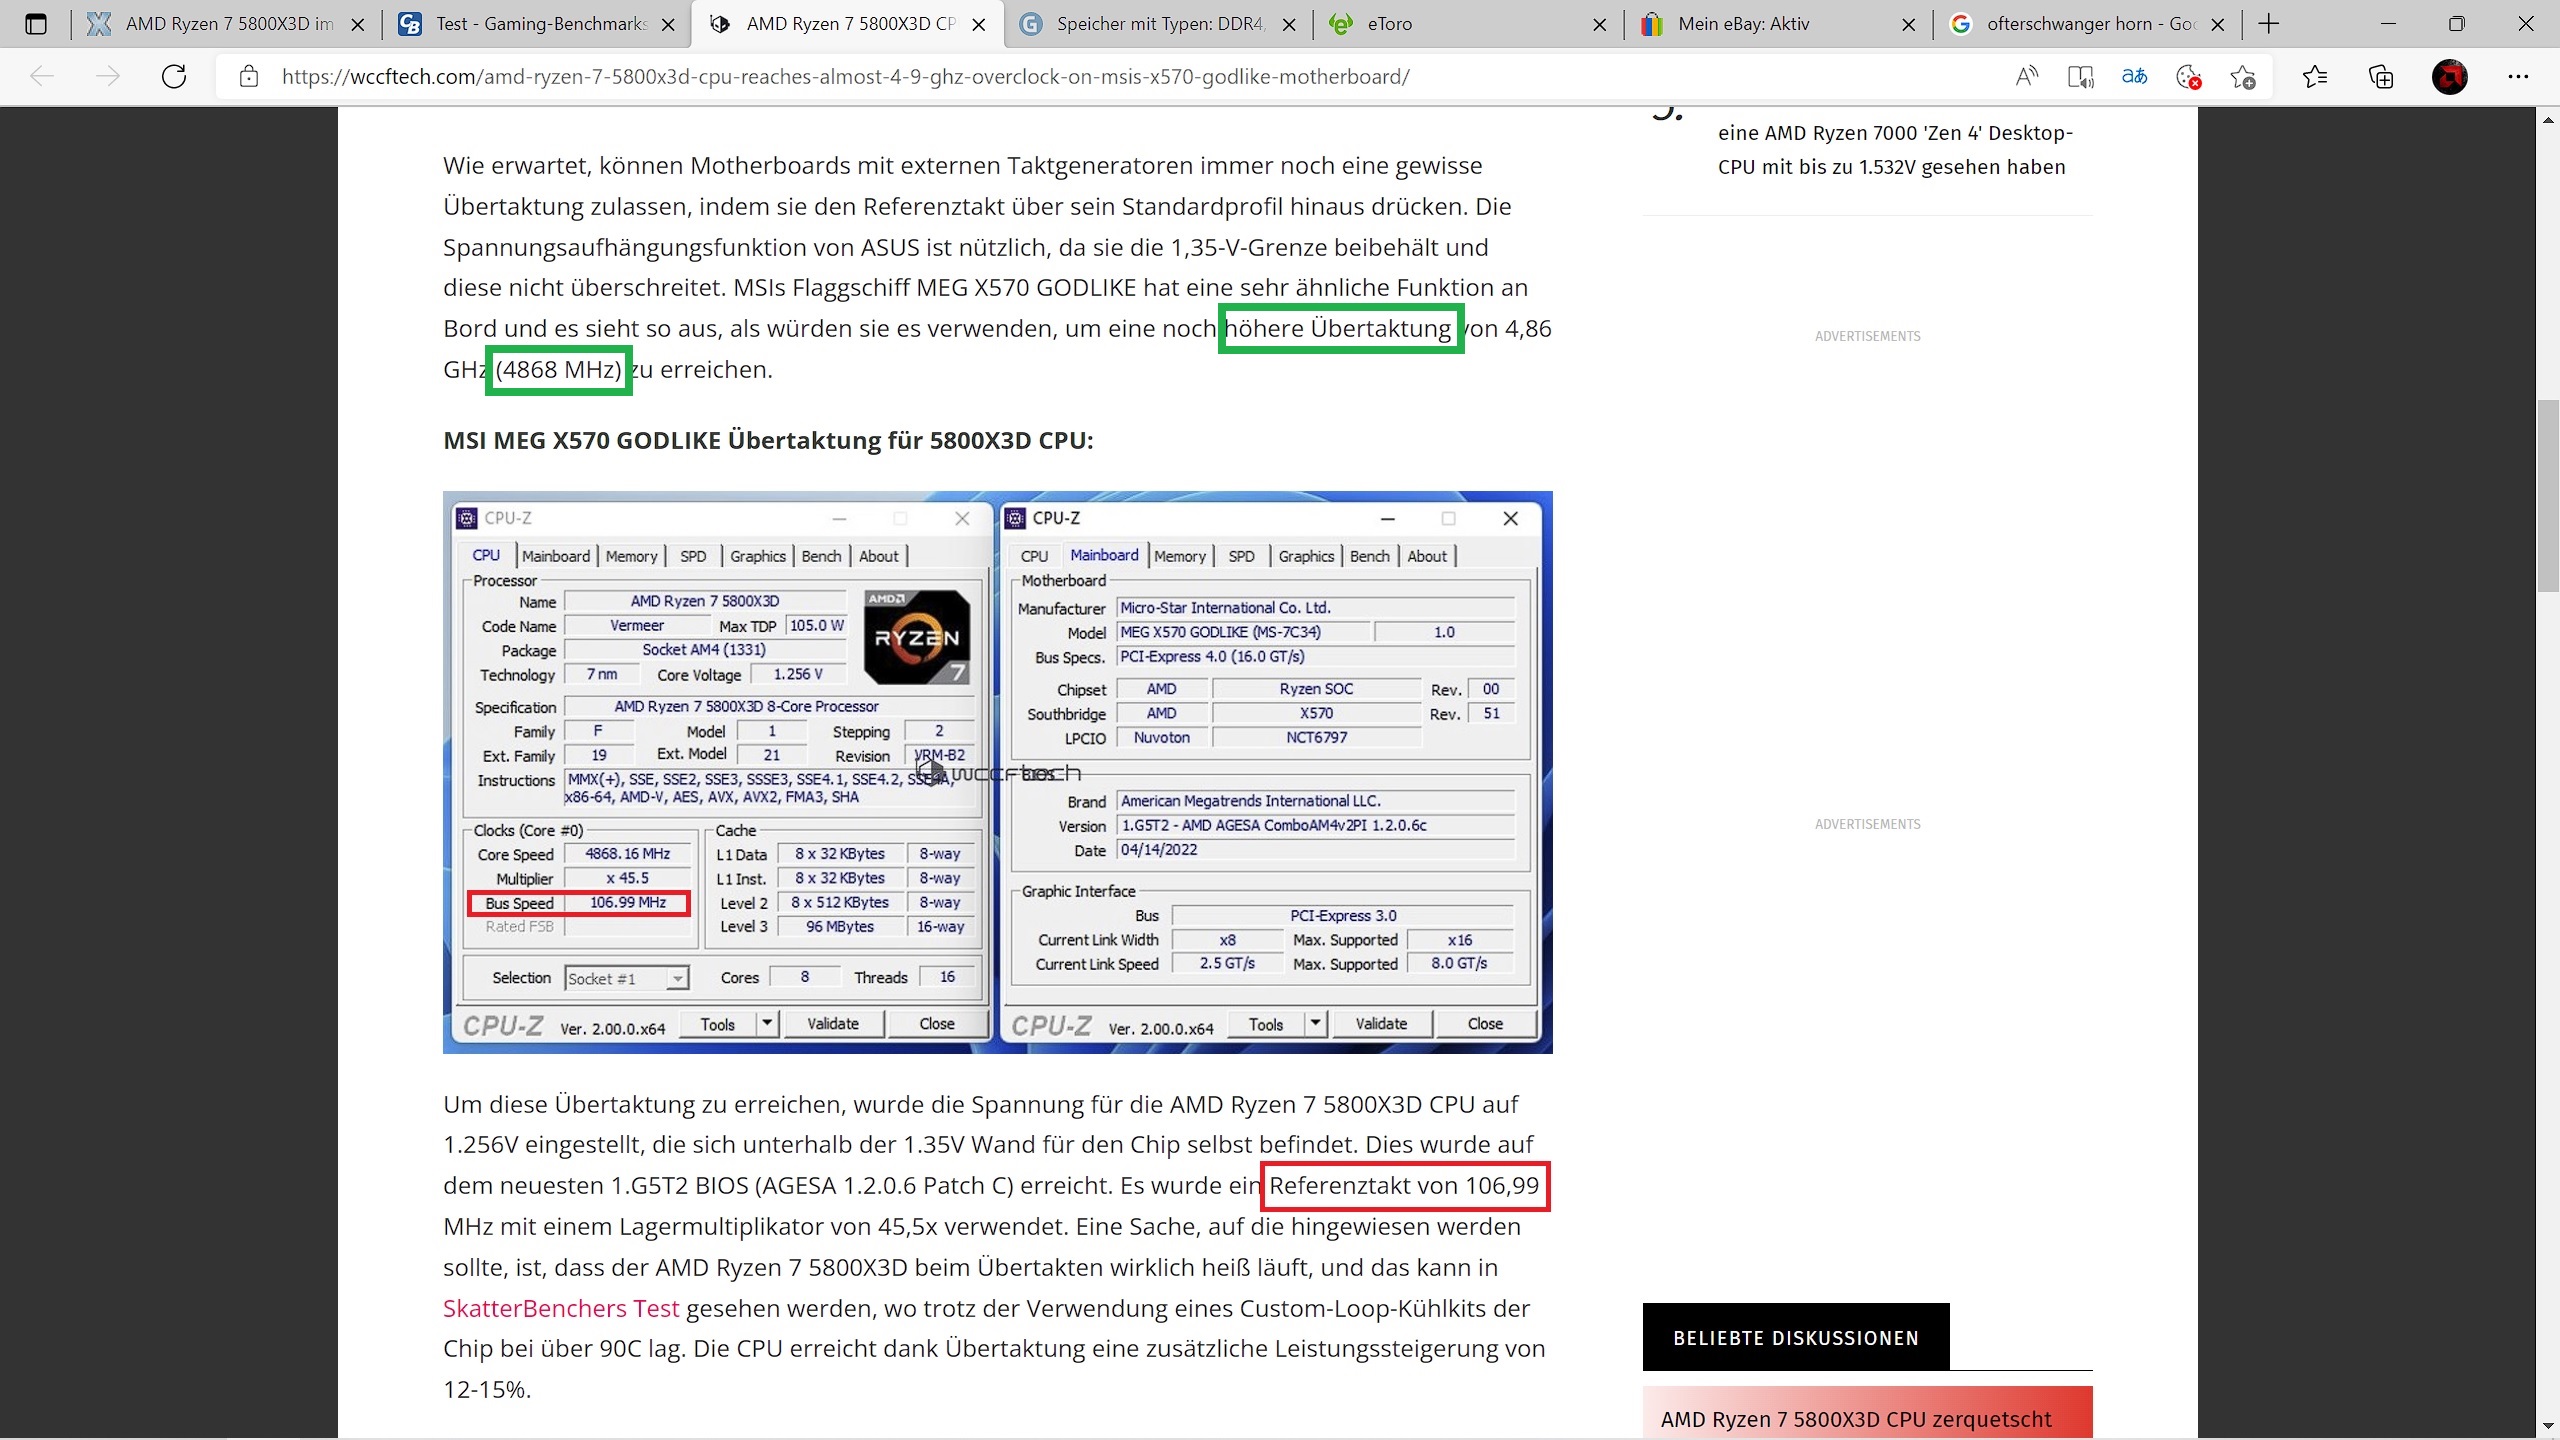Open the Collections panel
Screen dimensions: 2560x1440
tap(2381, 77)
